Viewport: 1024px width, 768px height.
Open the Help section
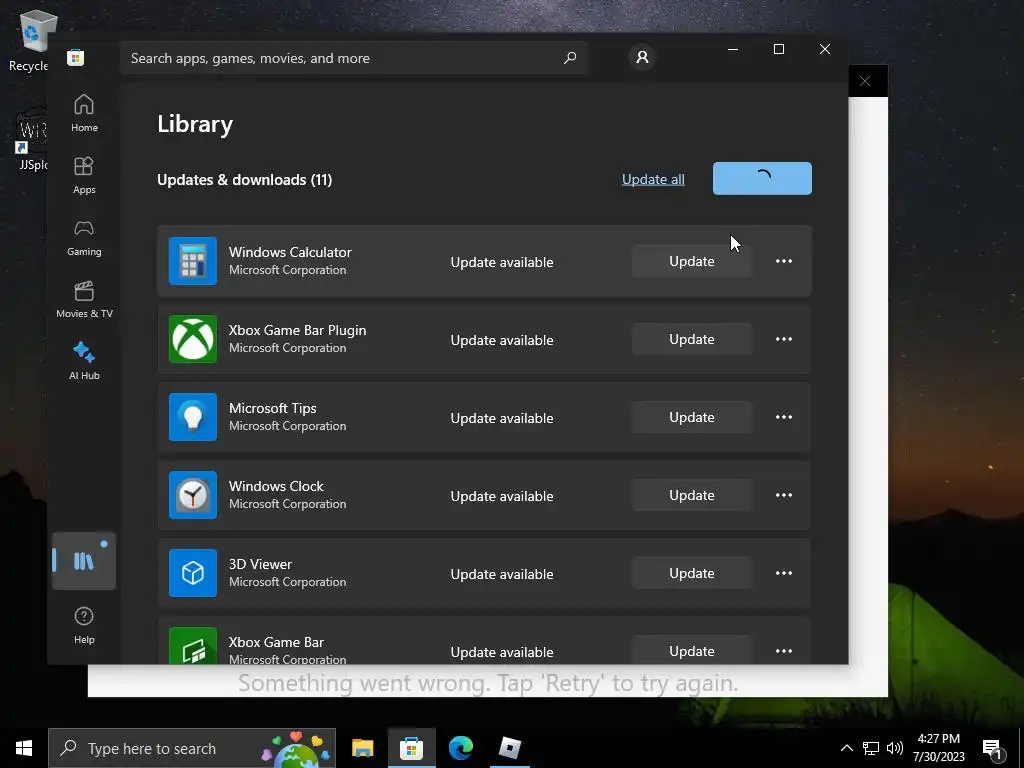[84, 625]
